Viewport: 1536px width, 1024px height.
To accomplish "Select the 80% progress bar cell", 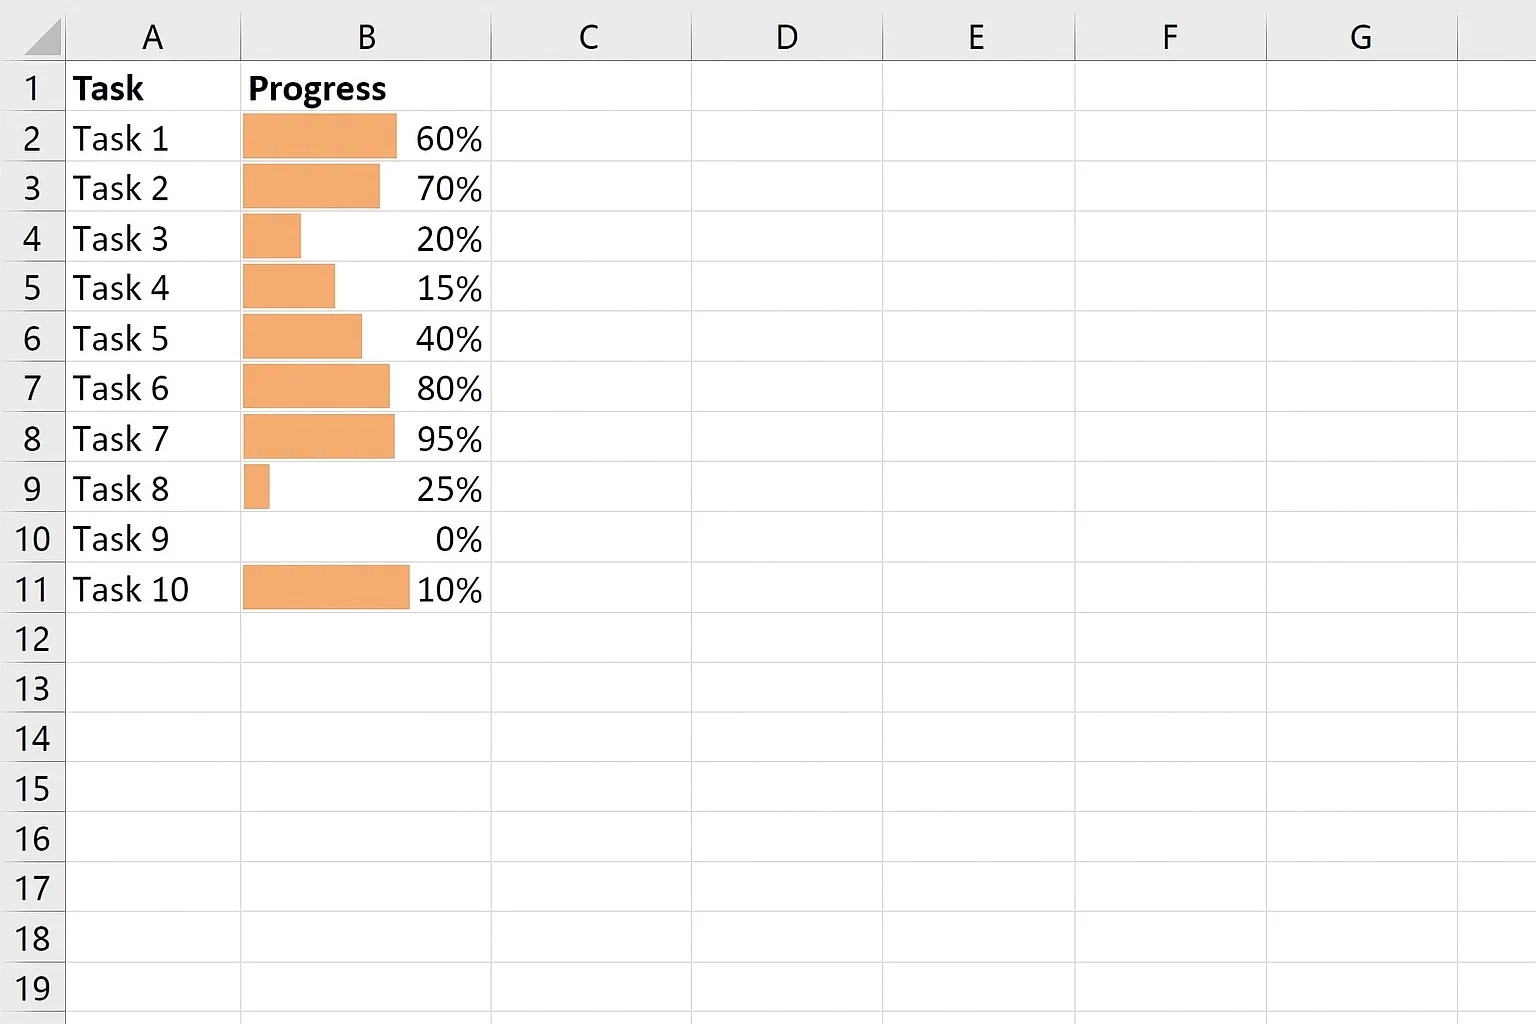I will 366,388.
